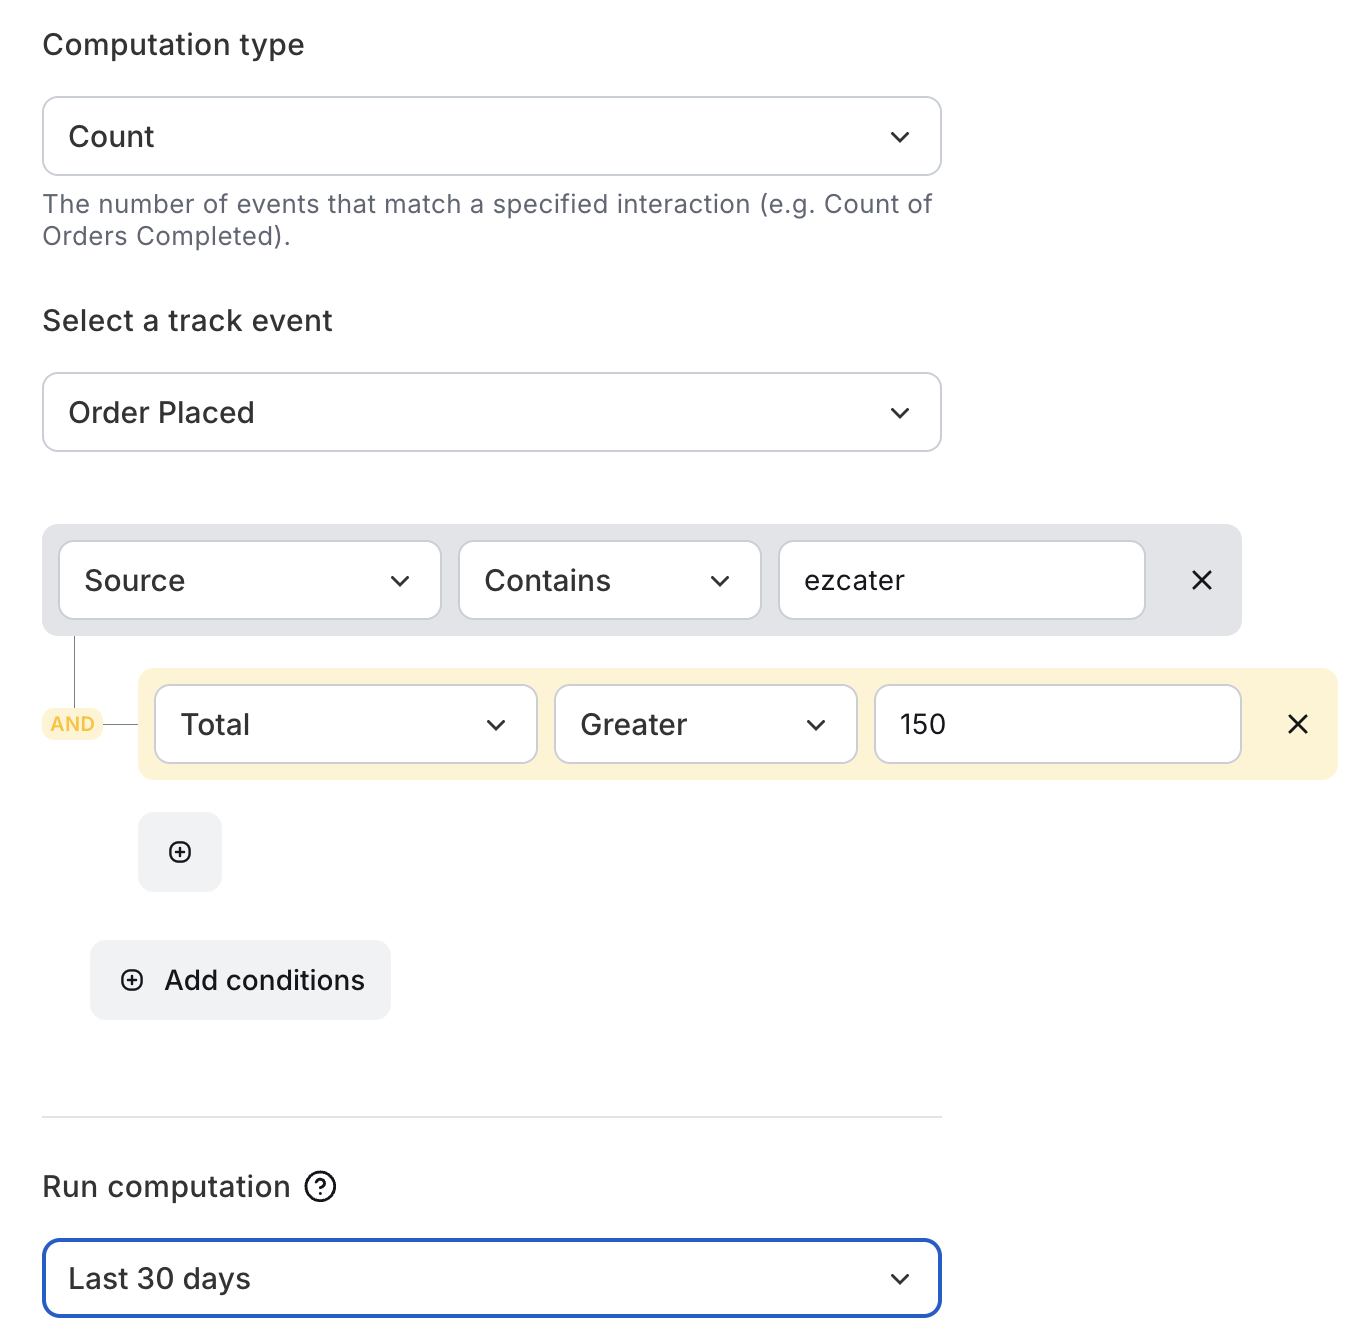Open the Total property dropdown
The image size is (1368, 1336).
pos(346,724)
